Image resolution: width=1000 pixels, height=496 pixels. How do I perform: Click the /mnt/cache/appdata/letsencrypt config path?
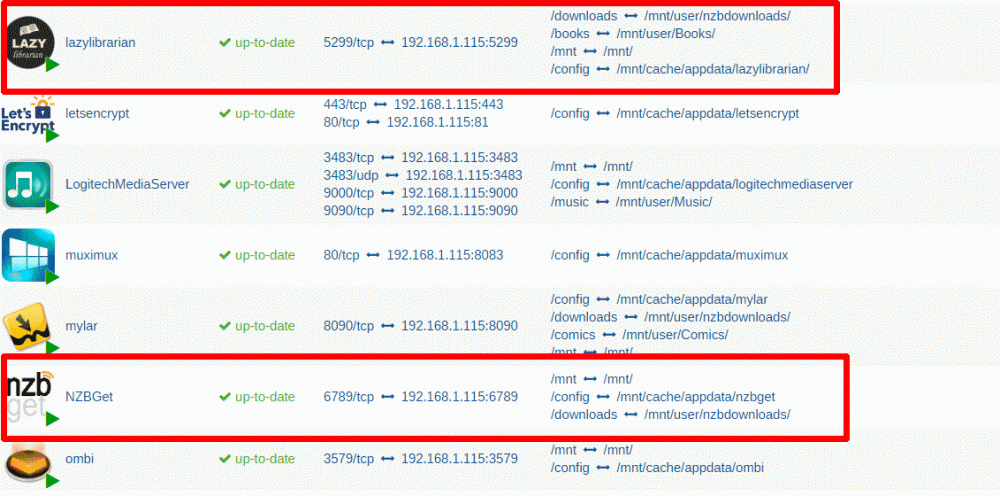708,113
